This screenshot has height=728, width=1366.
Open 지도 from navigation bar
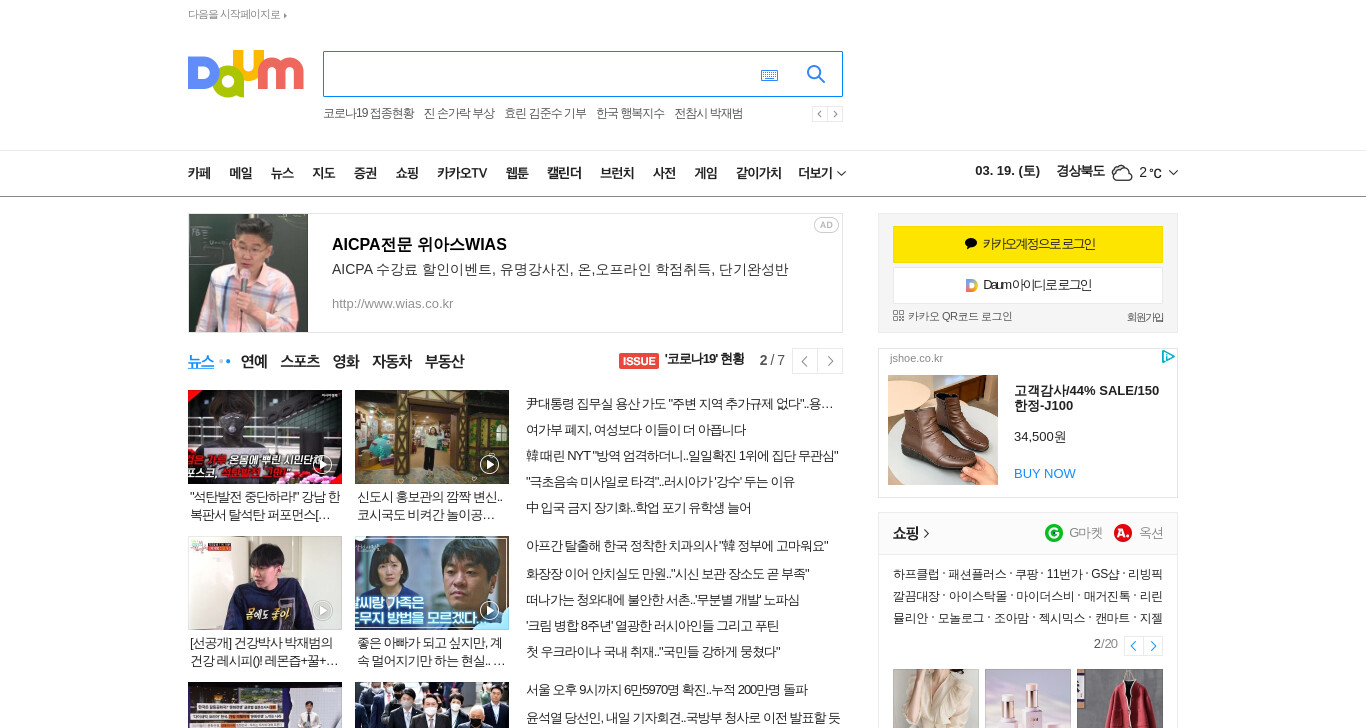point(323,173)
